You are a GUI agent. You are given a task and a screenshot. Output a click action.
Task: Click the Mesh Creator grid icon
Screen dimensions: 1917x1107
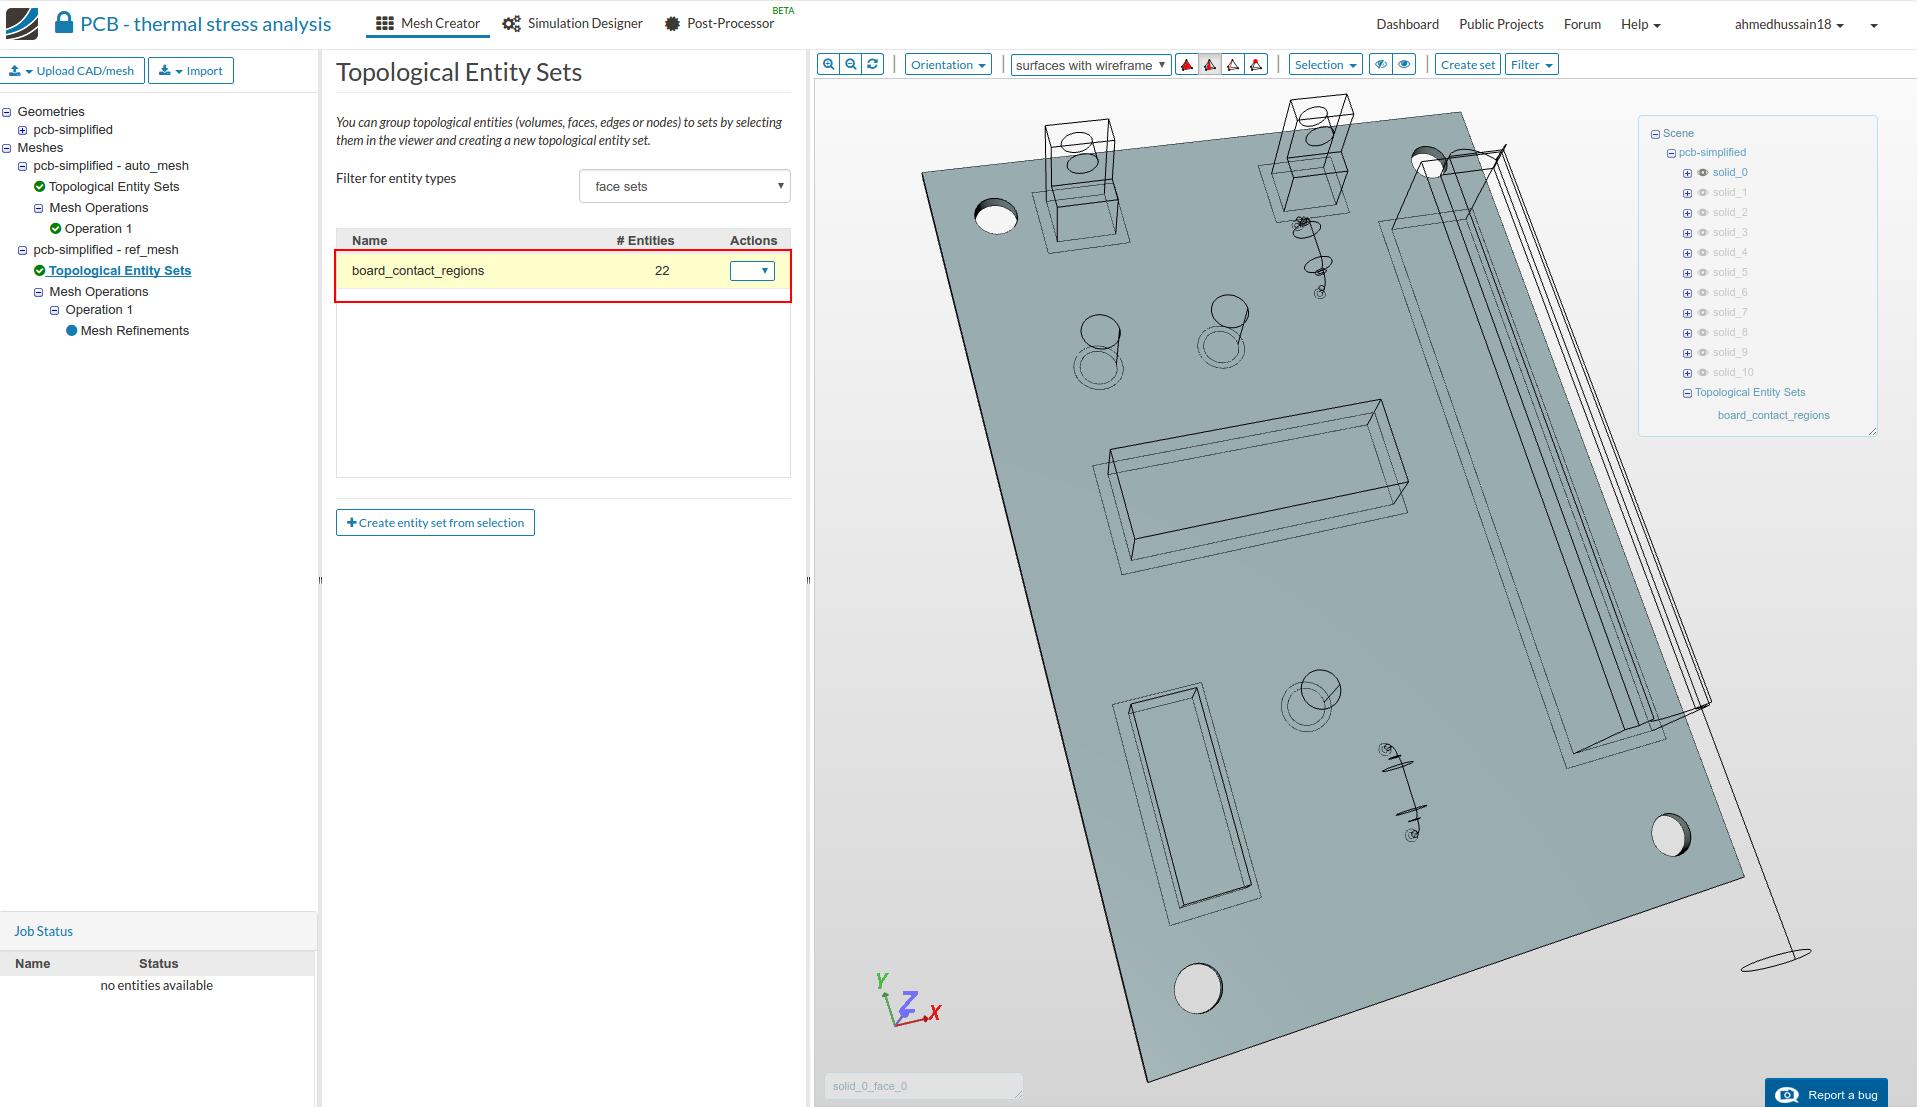pos(385,23)
